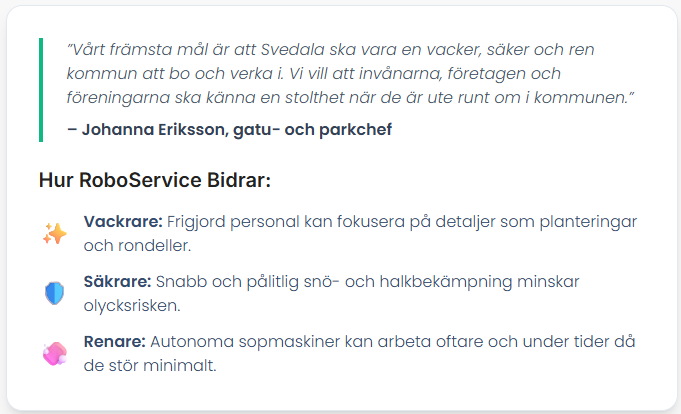The height and width of the screenshot is (414, 681).
Task: Click the sparkles icon beside Vackrare
Action: (55, 234)
